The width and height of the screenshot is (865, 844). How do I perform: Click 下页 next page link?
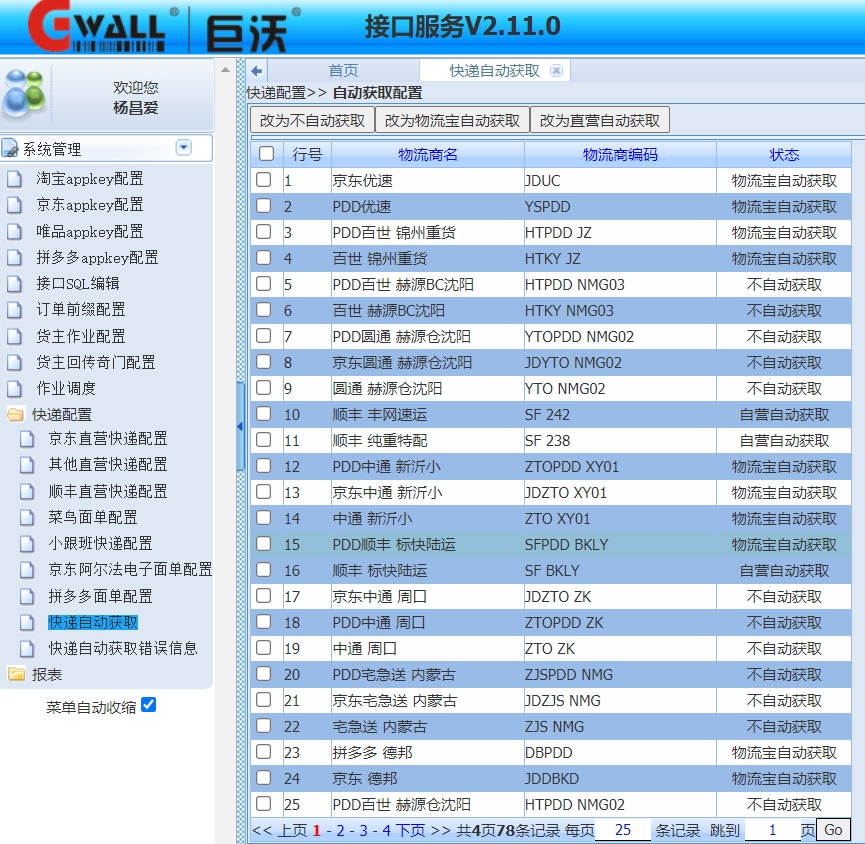tap(411, 830)
